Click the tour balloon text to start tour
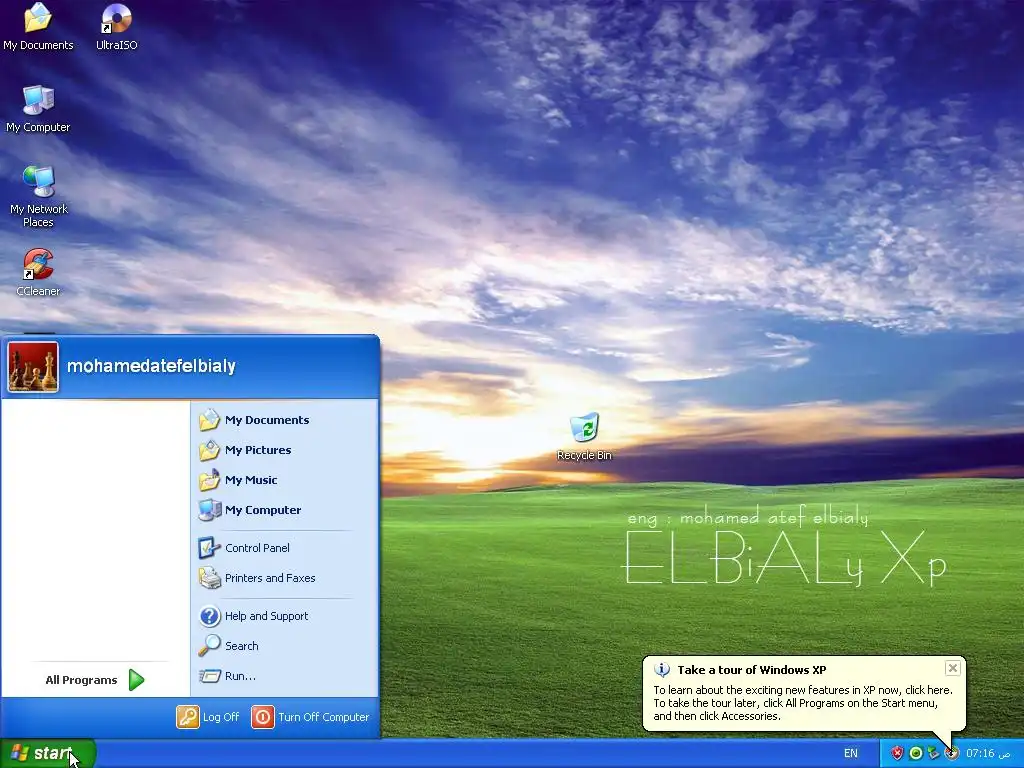 coord(803,703)
